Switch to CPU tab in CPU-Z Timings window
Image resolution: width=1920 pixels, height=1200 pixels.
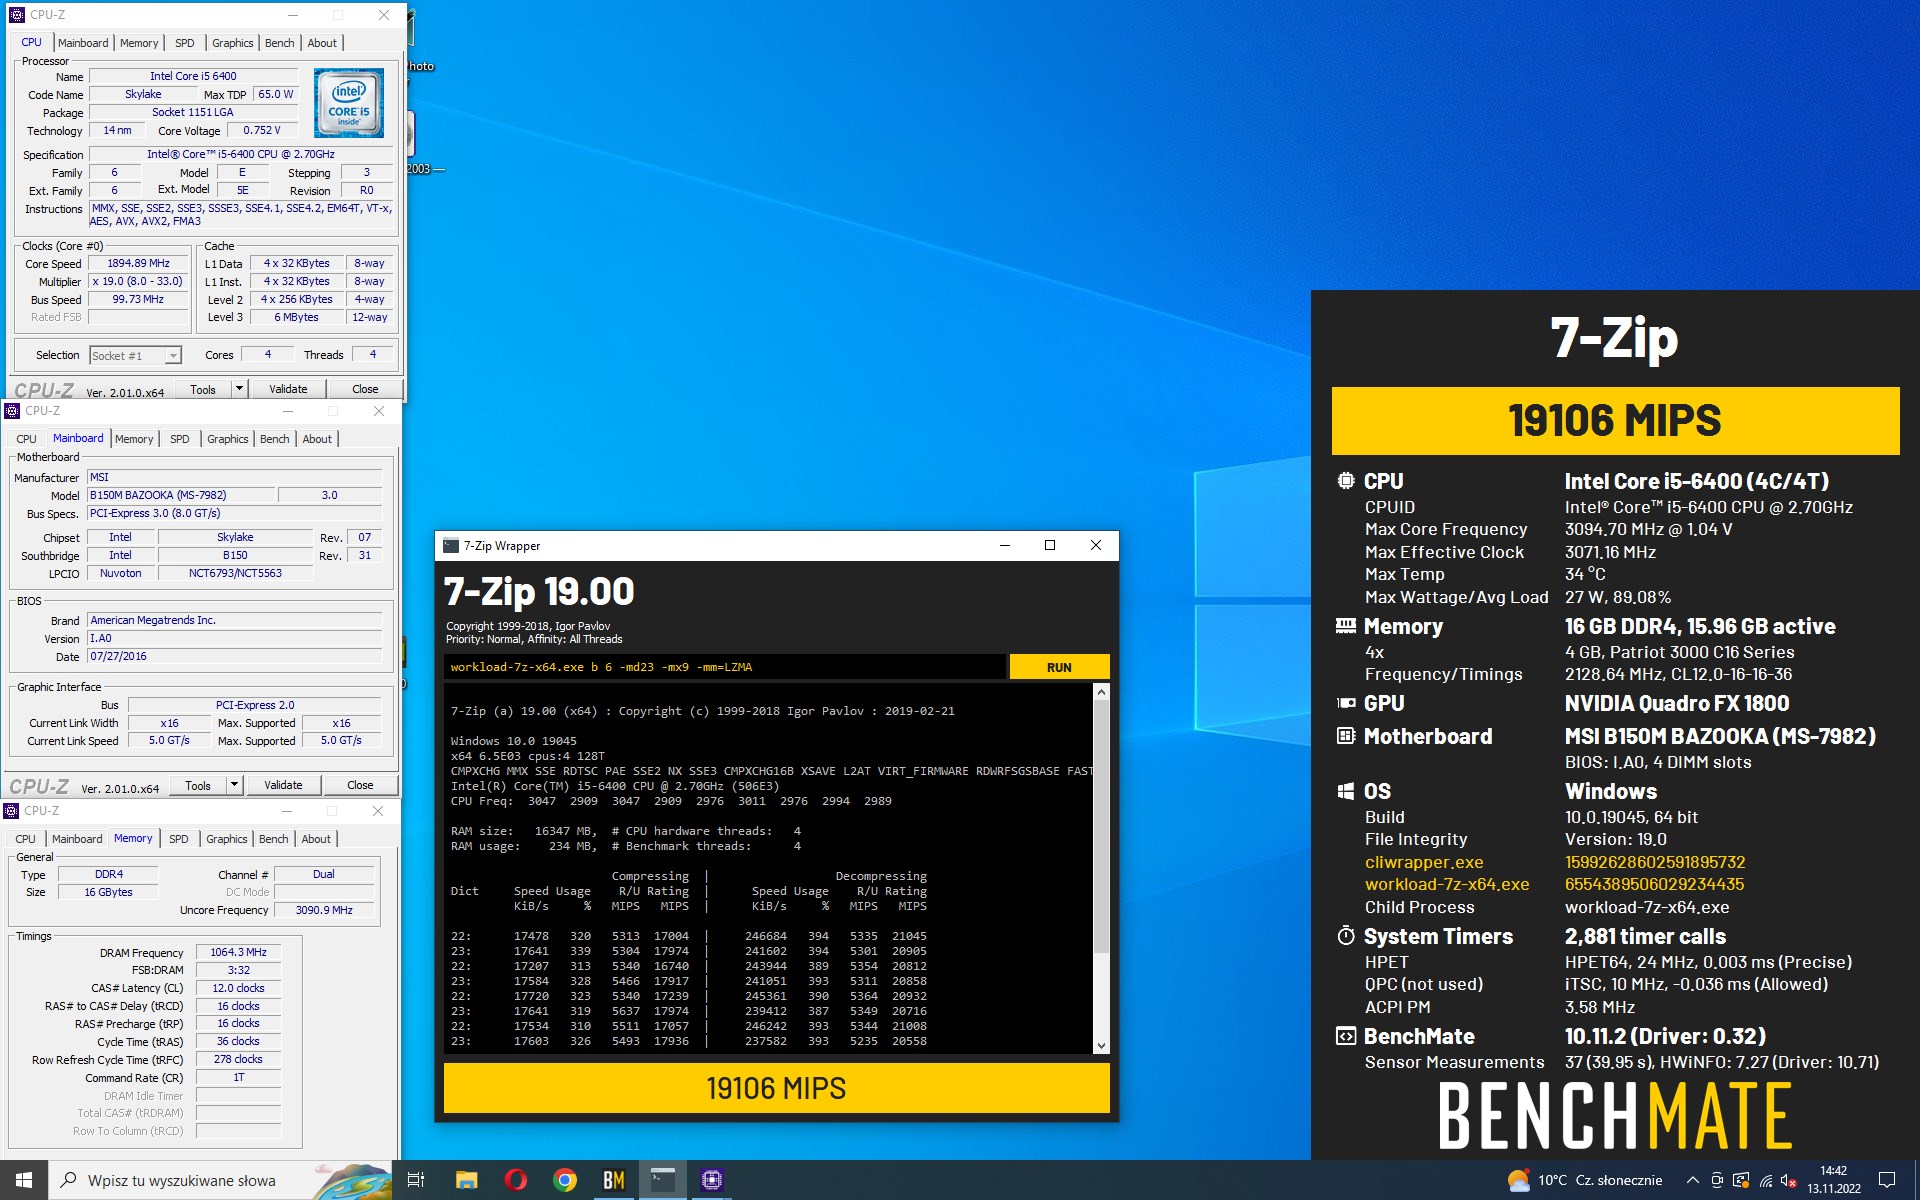click(25, 839)
